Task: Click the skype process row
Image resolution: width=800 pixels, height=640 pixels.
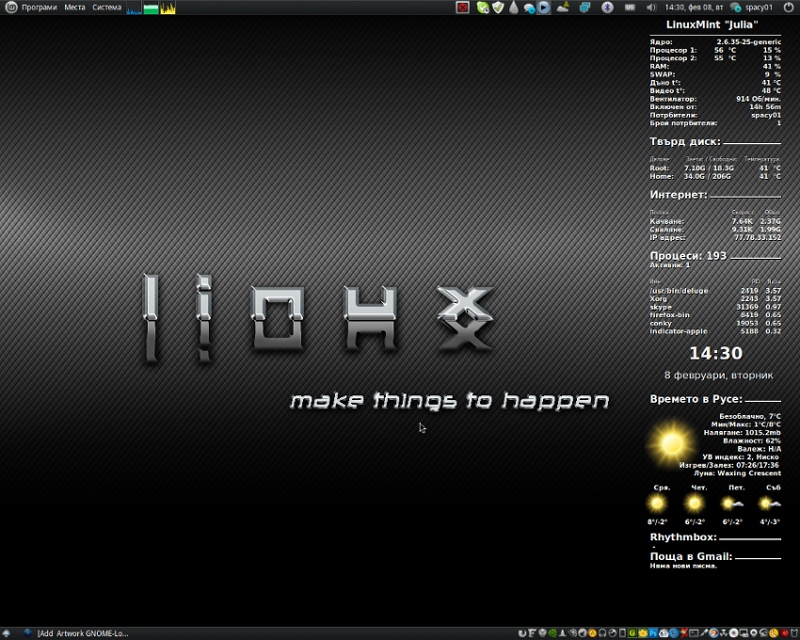Action: pos(715,307)
